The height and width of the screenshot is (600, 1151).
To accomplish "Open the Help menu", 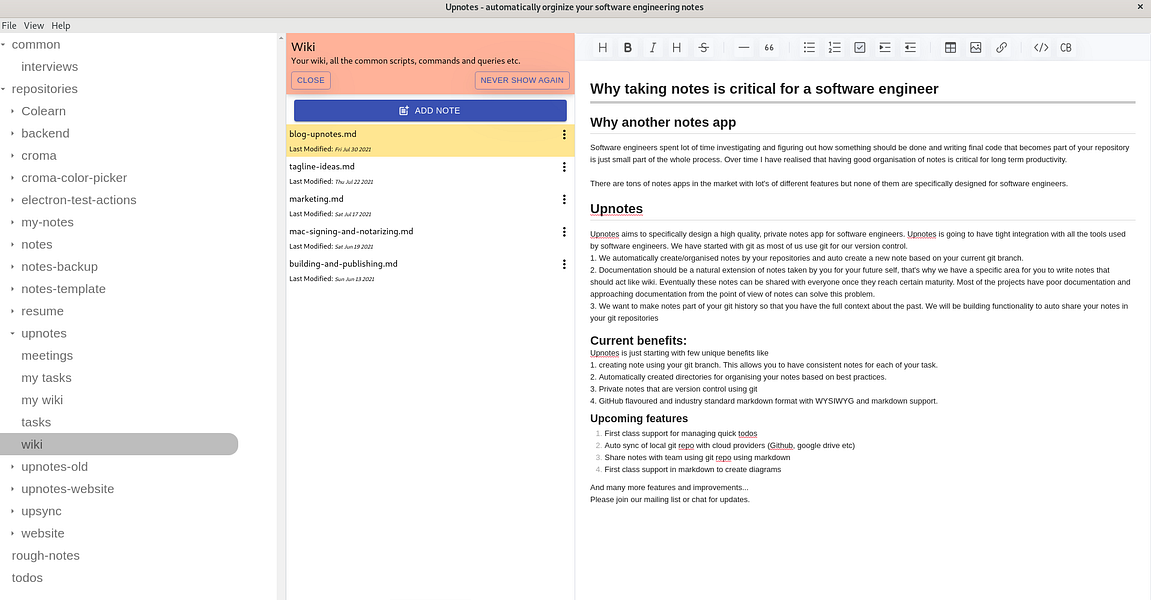I will pyautogui.click(x=61, y=26).
